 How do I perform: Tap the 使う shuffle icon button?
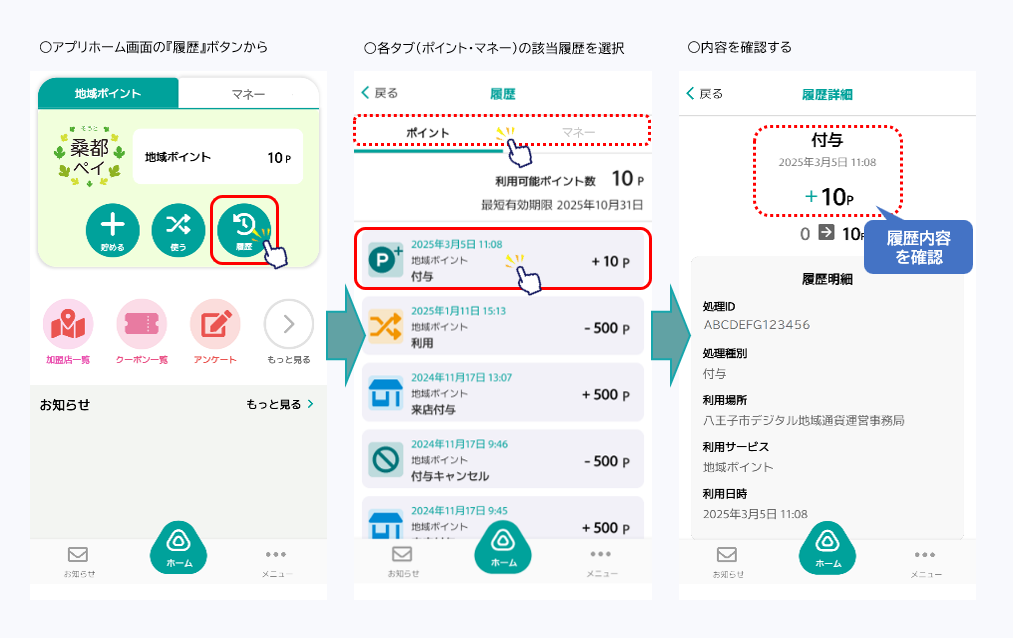177,228
